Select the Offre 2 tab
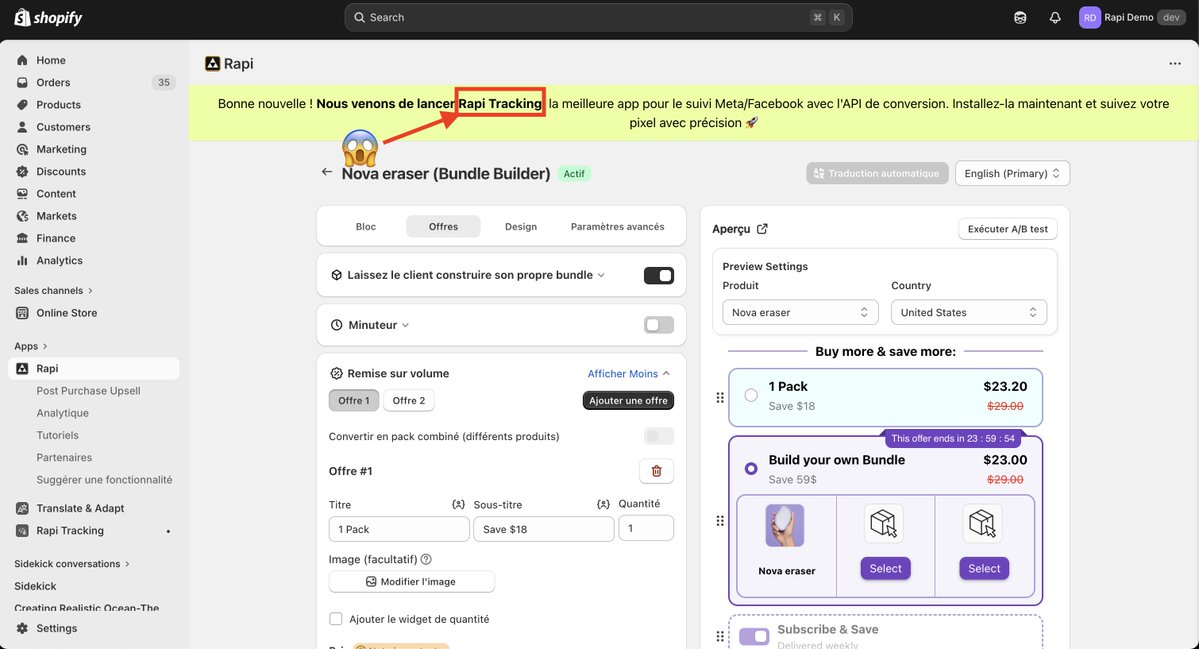This screenshot has height=649, width=1199. [408, 401]
